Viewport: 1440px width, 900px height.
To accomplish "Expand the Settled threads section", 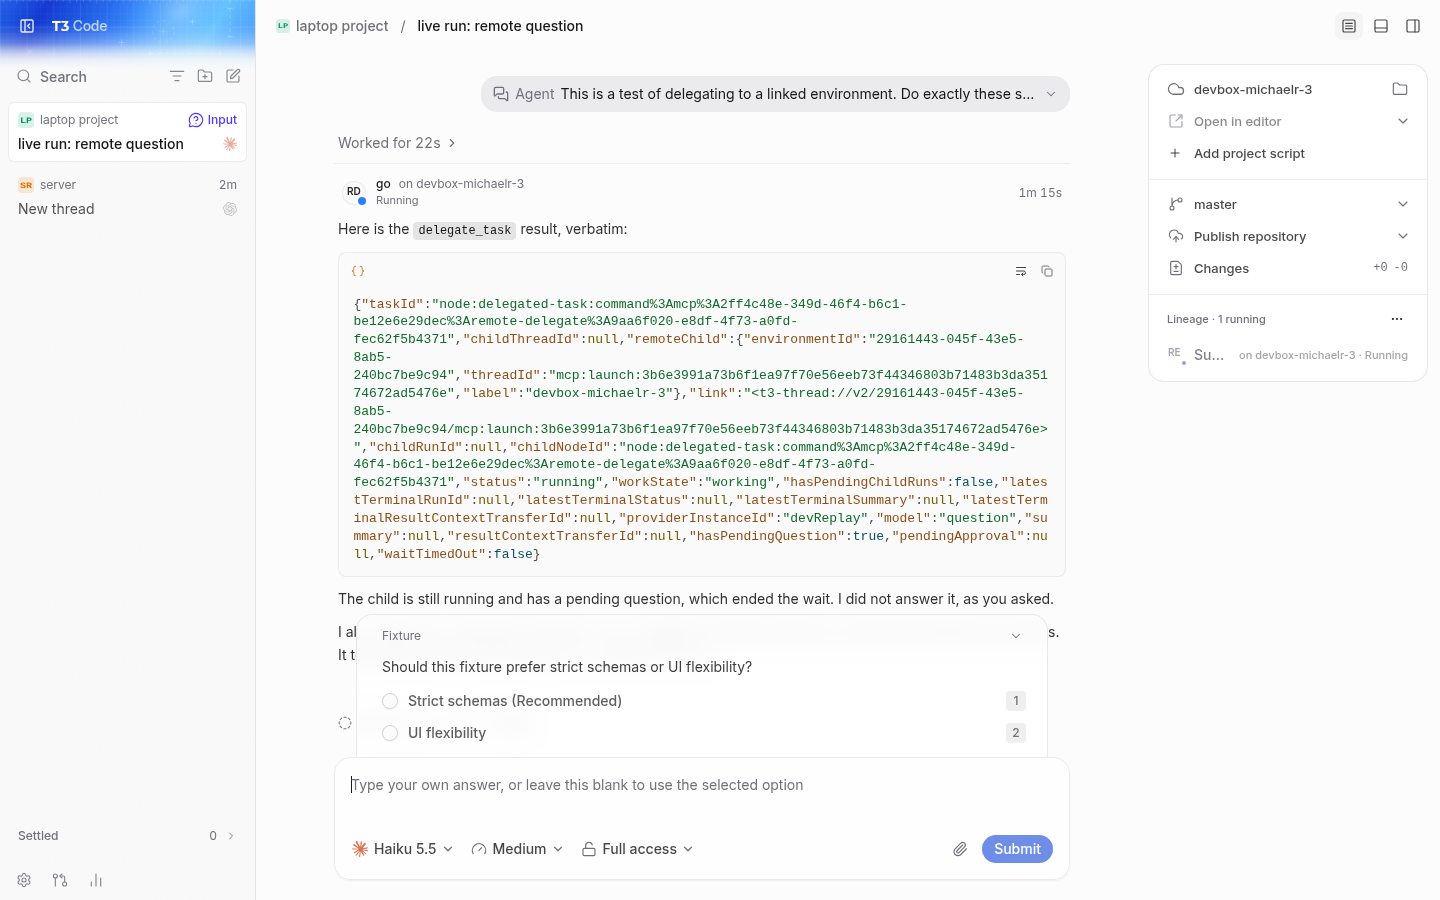I will [x=127, y=836].
